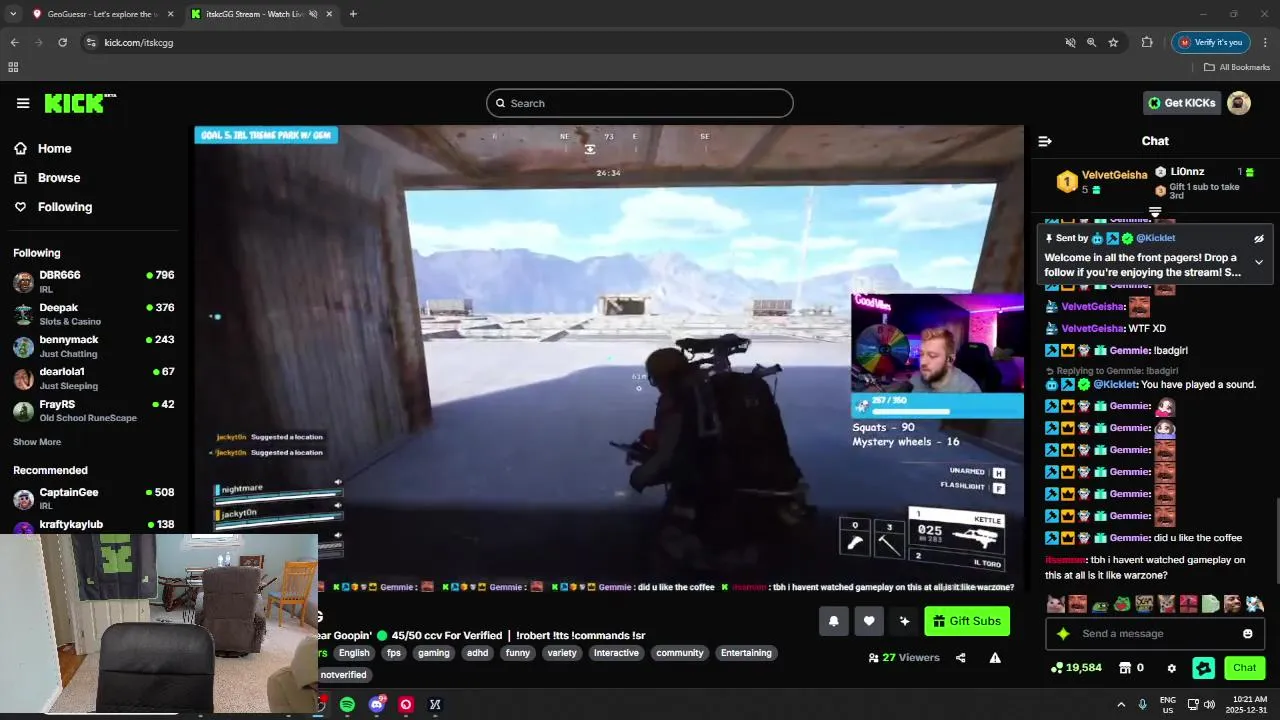
Task: Open the emoji picker in chat input
Action: 1247,633
